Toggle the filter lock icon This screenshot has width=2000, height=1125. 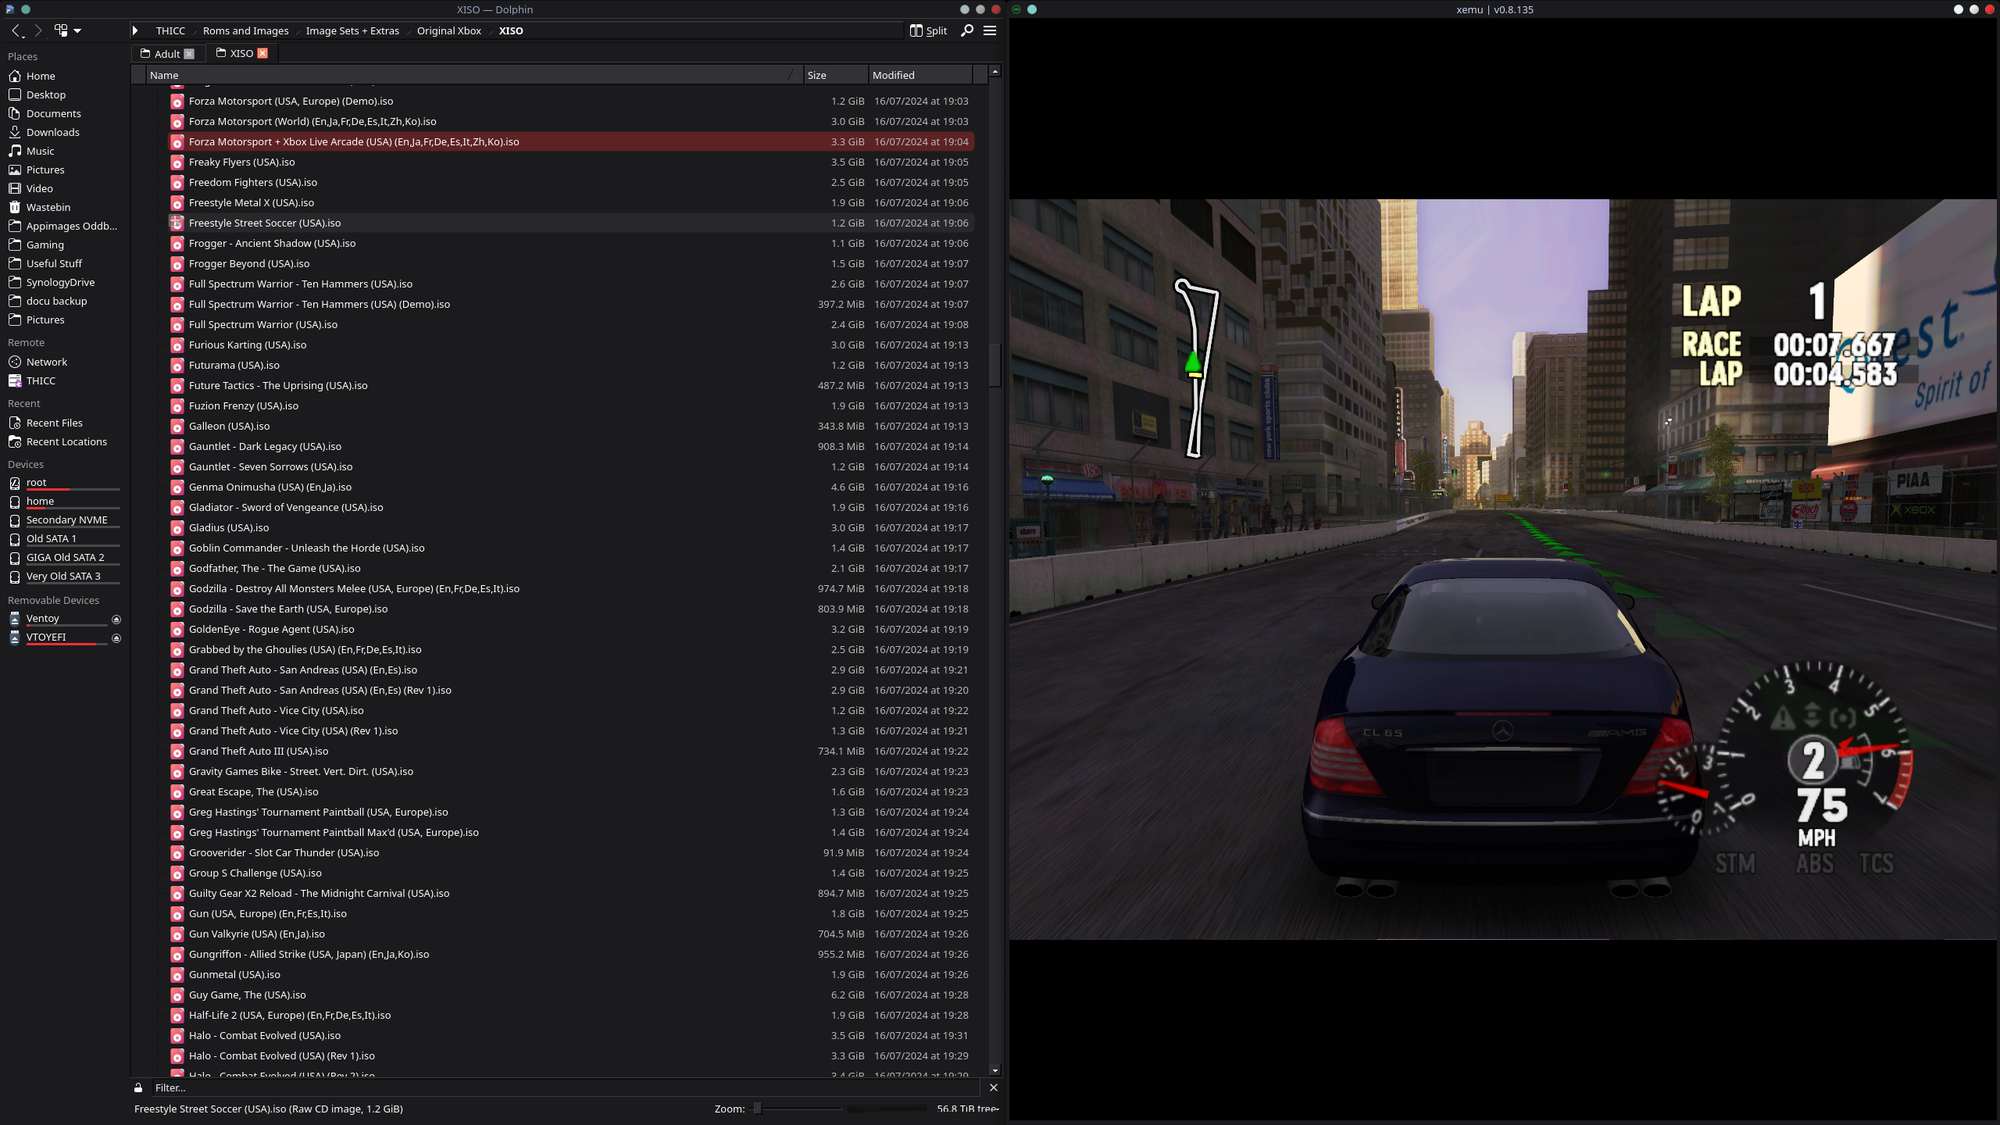[138, 1088]
